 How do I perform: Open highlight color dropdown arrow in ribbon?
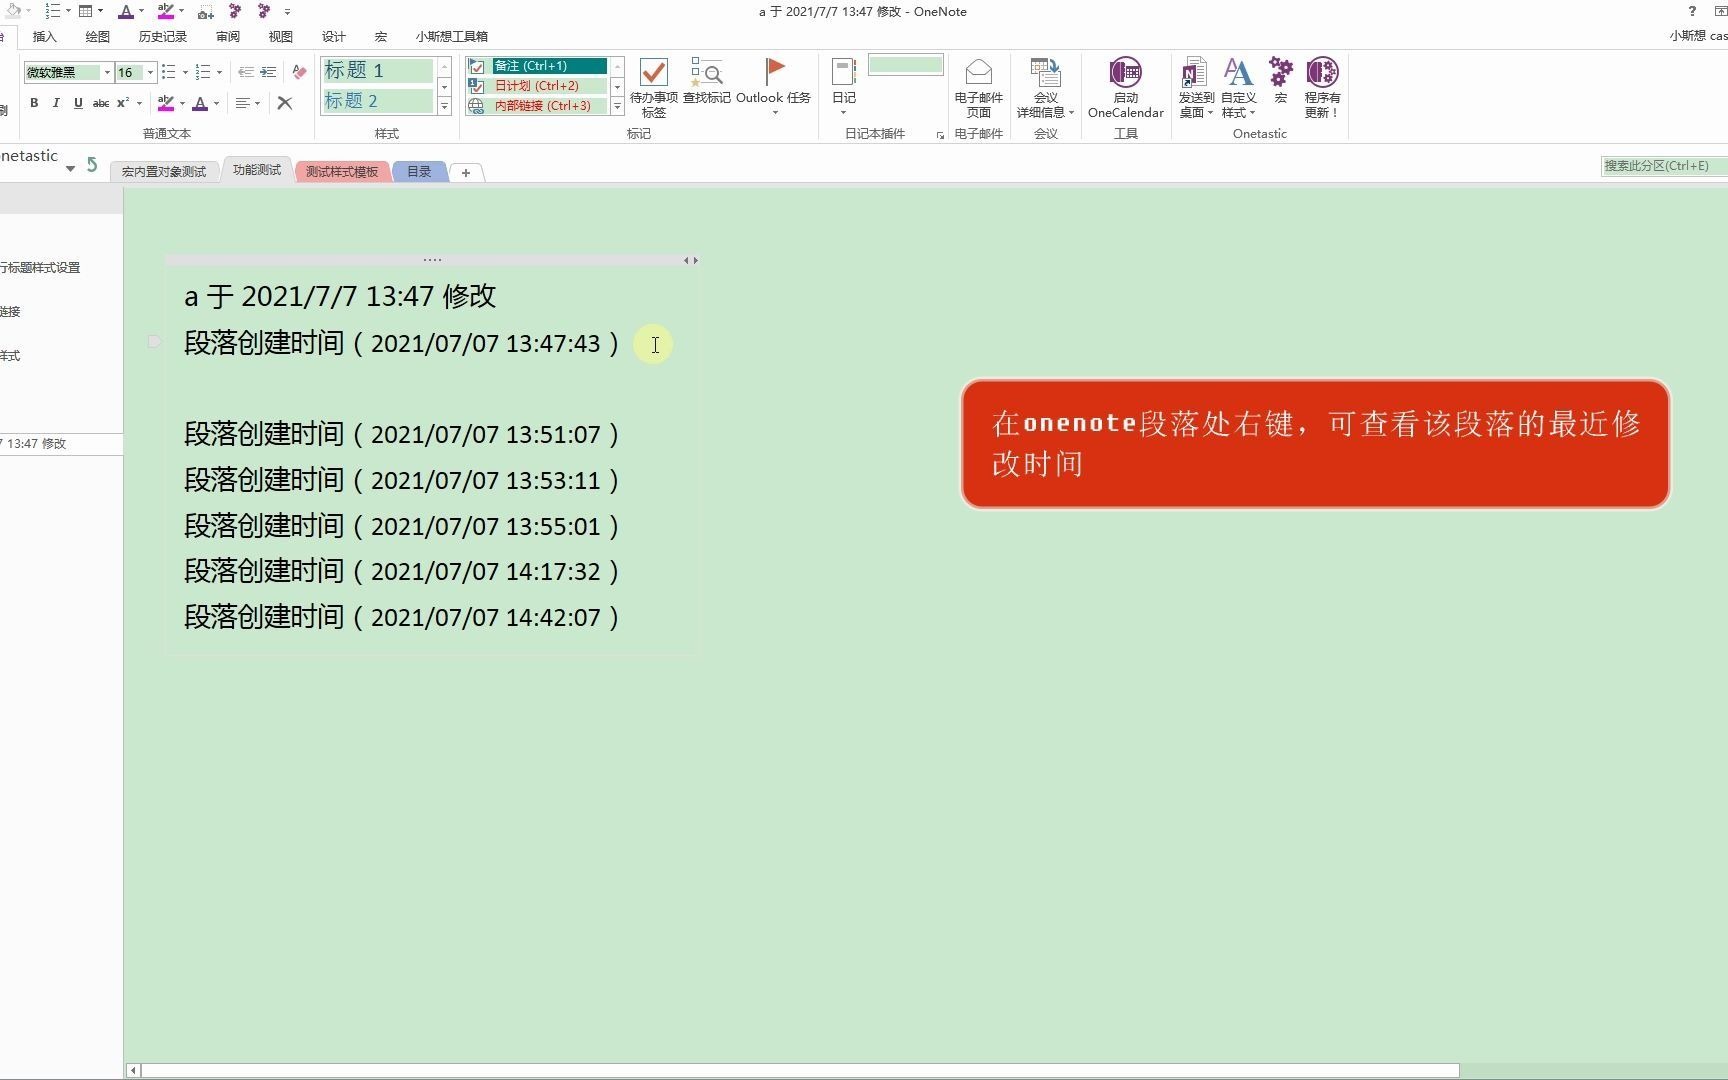[x=182, y=103]
